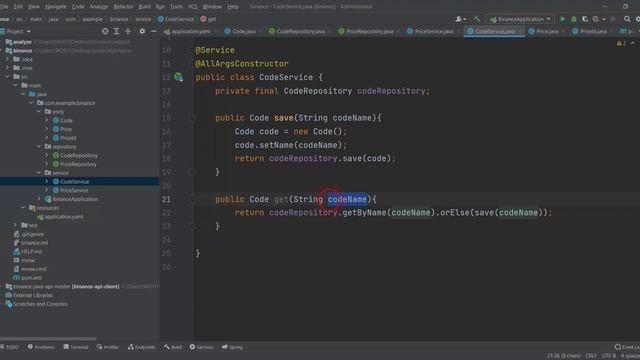This screenshot has height=360, width=640.
Task: Click the Collapse All icon in Project panel
Action: [128, 31]
